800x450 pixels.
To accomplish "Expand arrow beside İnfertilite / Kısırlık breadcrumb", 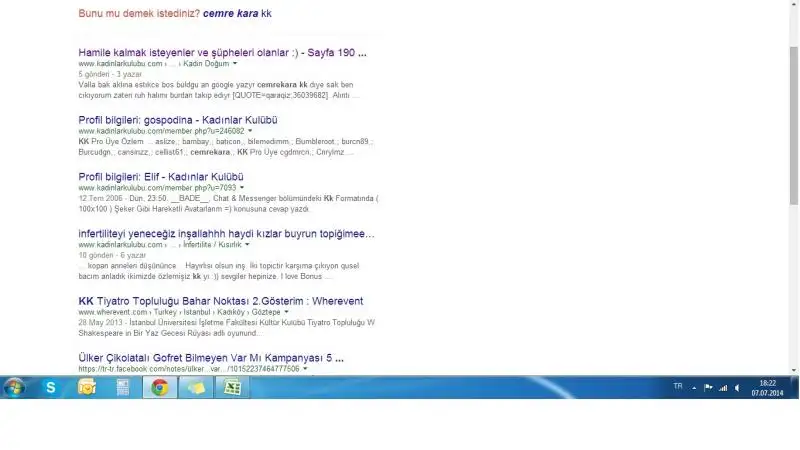I will 246,245.
